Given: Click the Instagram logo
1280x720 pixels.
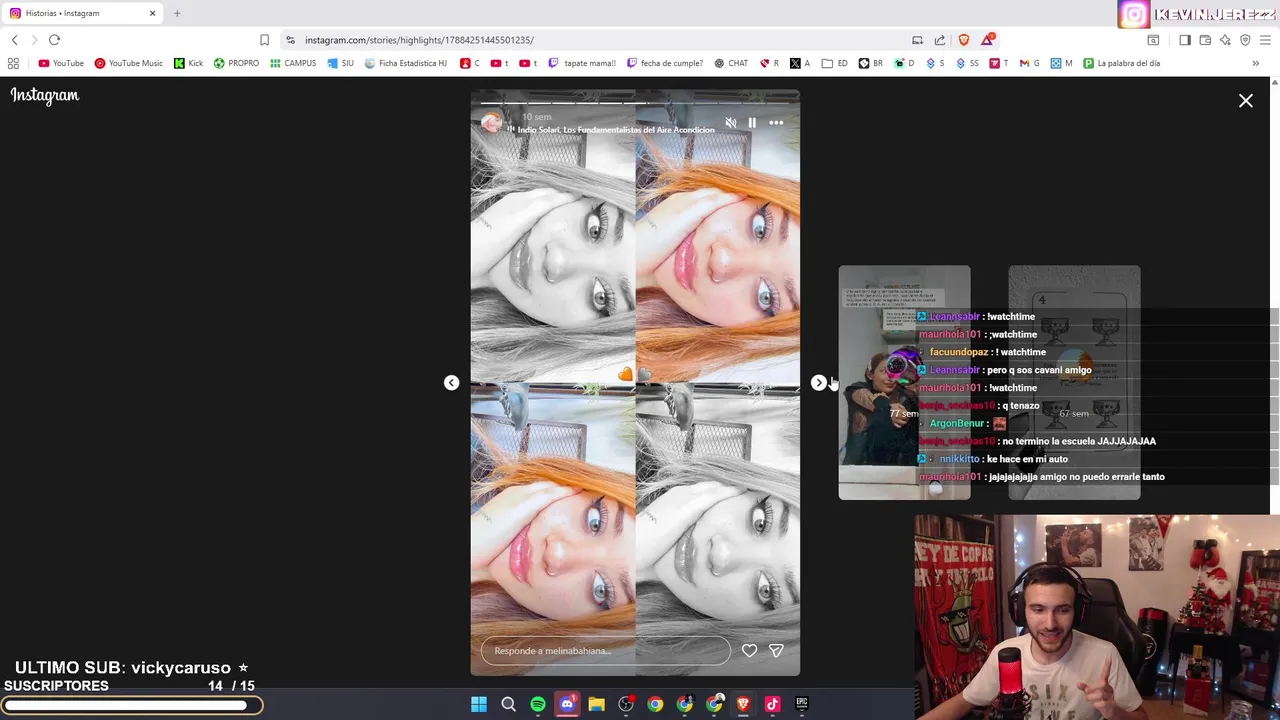Looking at the screenshot, I should pos(45,95).
